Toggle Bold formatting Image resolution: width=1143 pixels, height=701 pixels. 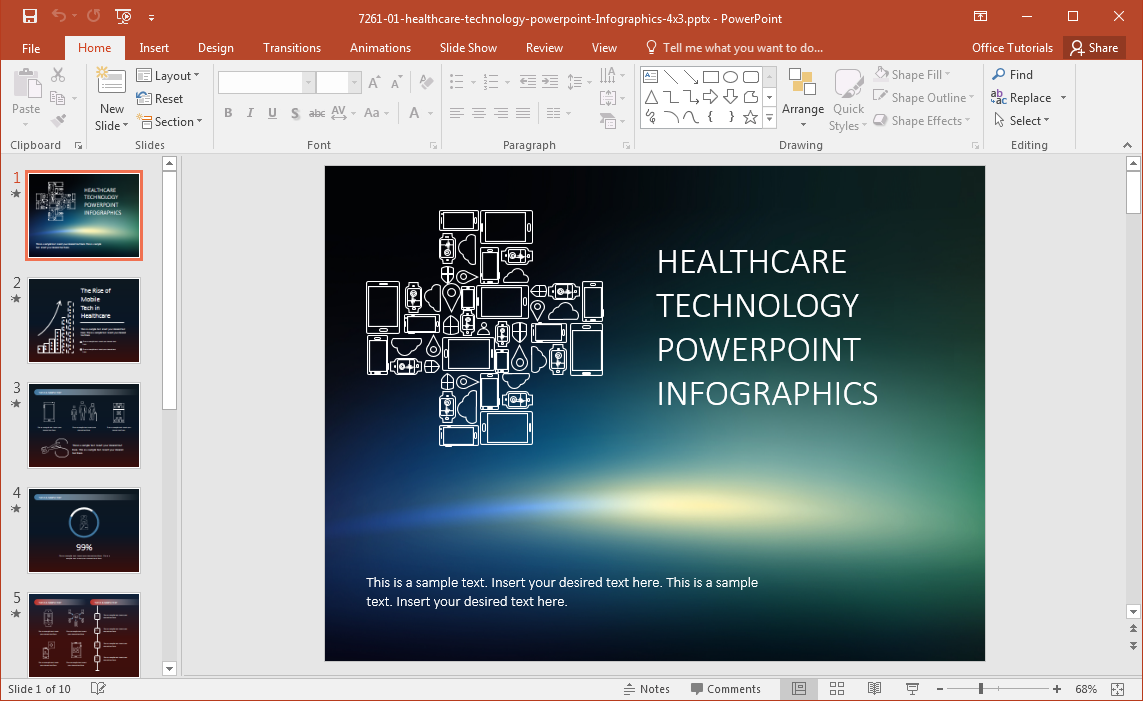point(228,113)
